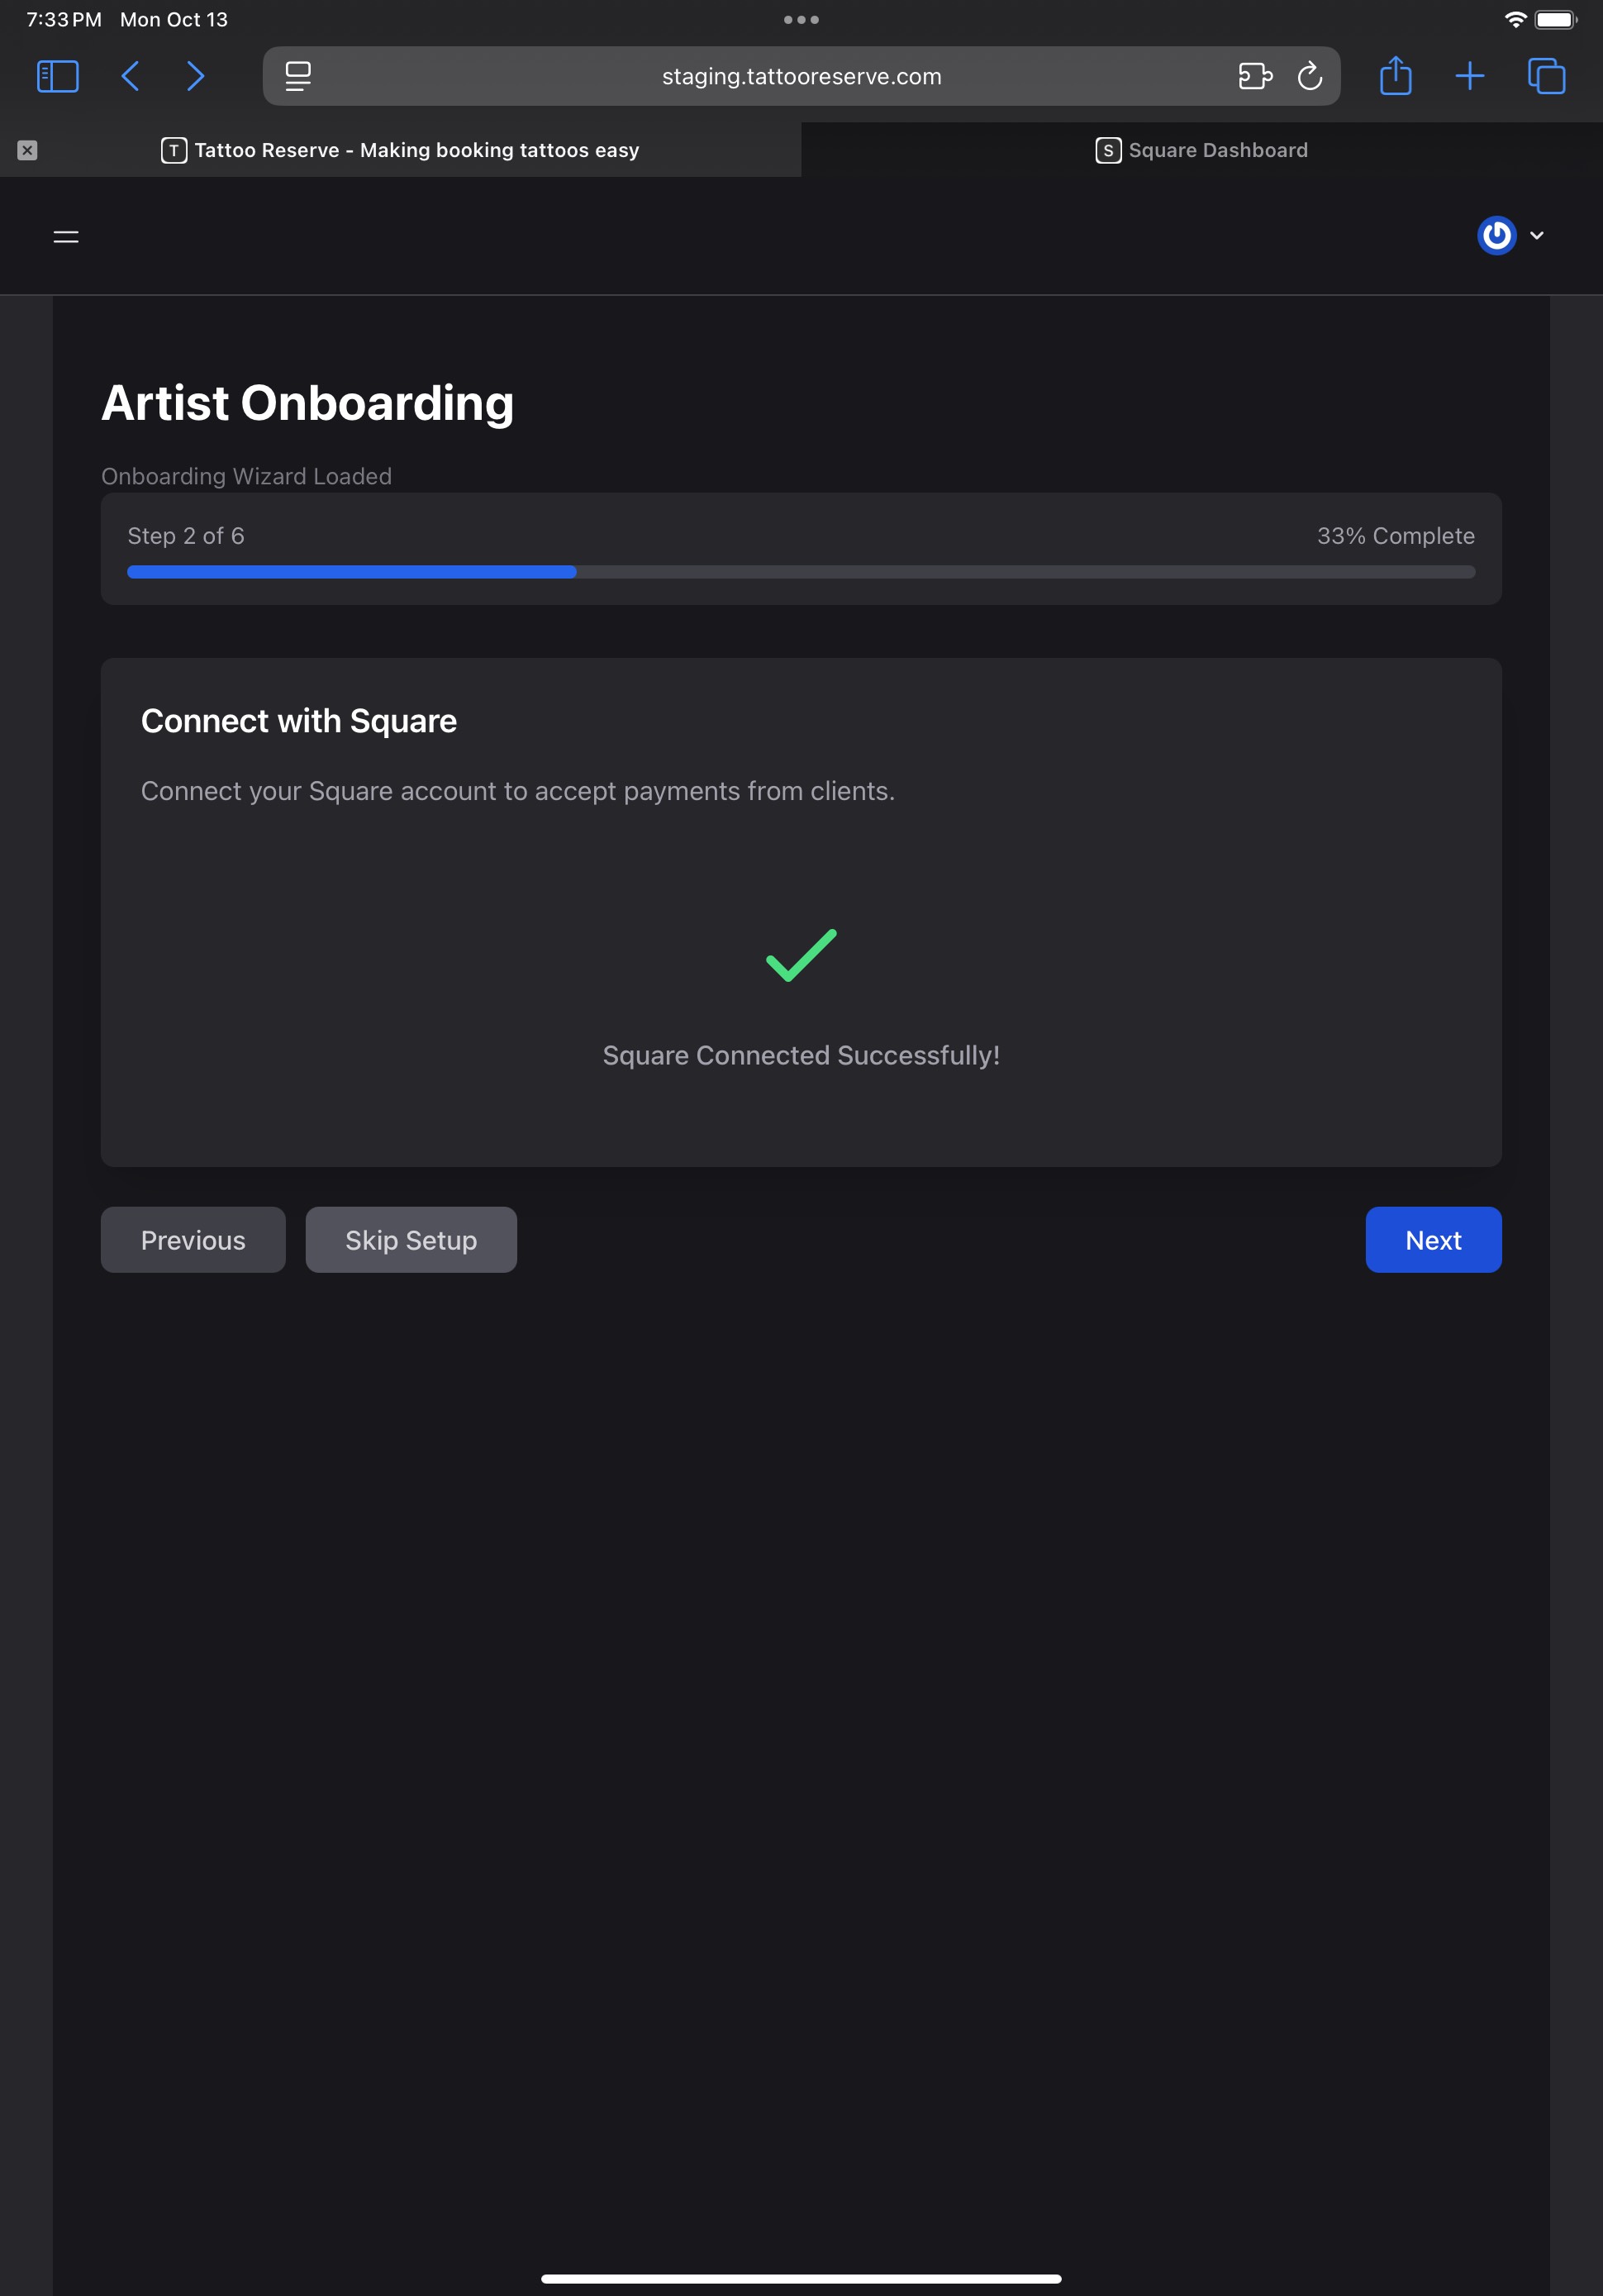Open a new tab with plus icon
This screenshot has width=1603, height=2296.
(x=1469, y=77)
